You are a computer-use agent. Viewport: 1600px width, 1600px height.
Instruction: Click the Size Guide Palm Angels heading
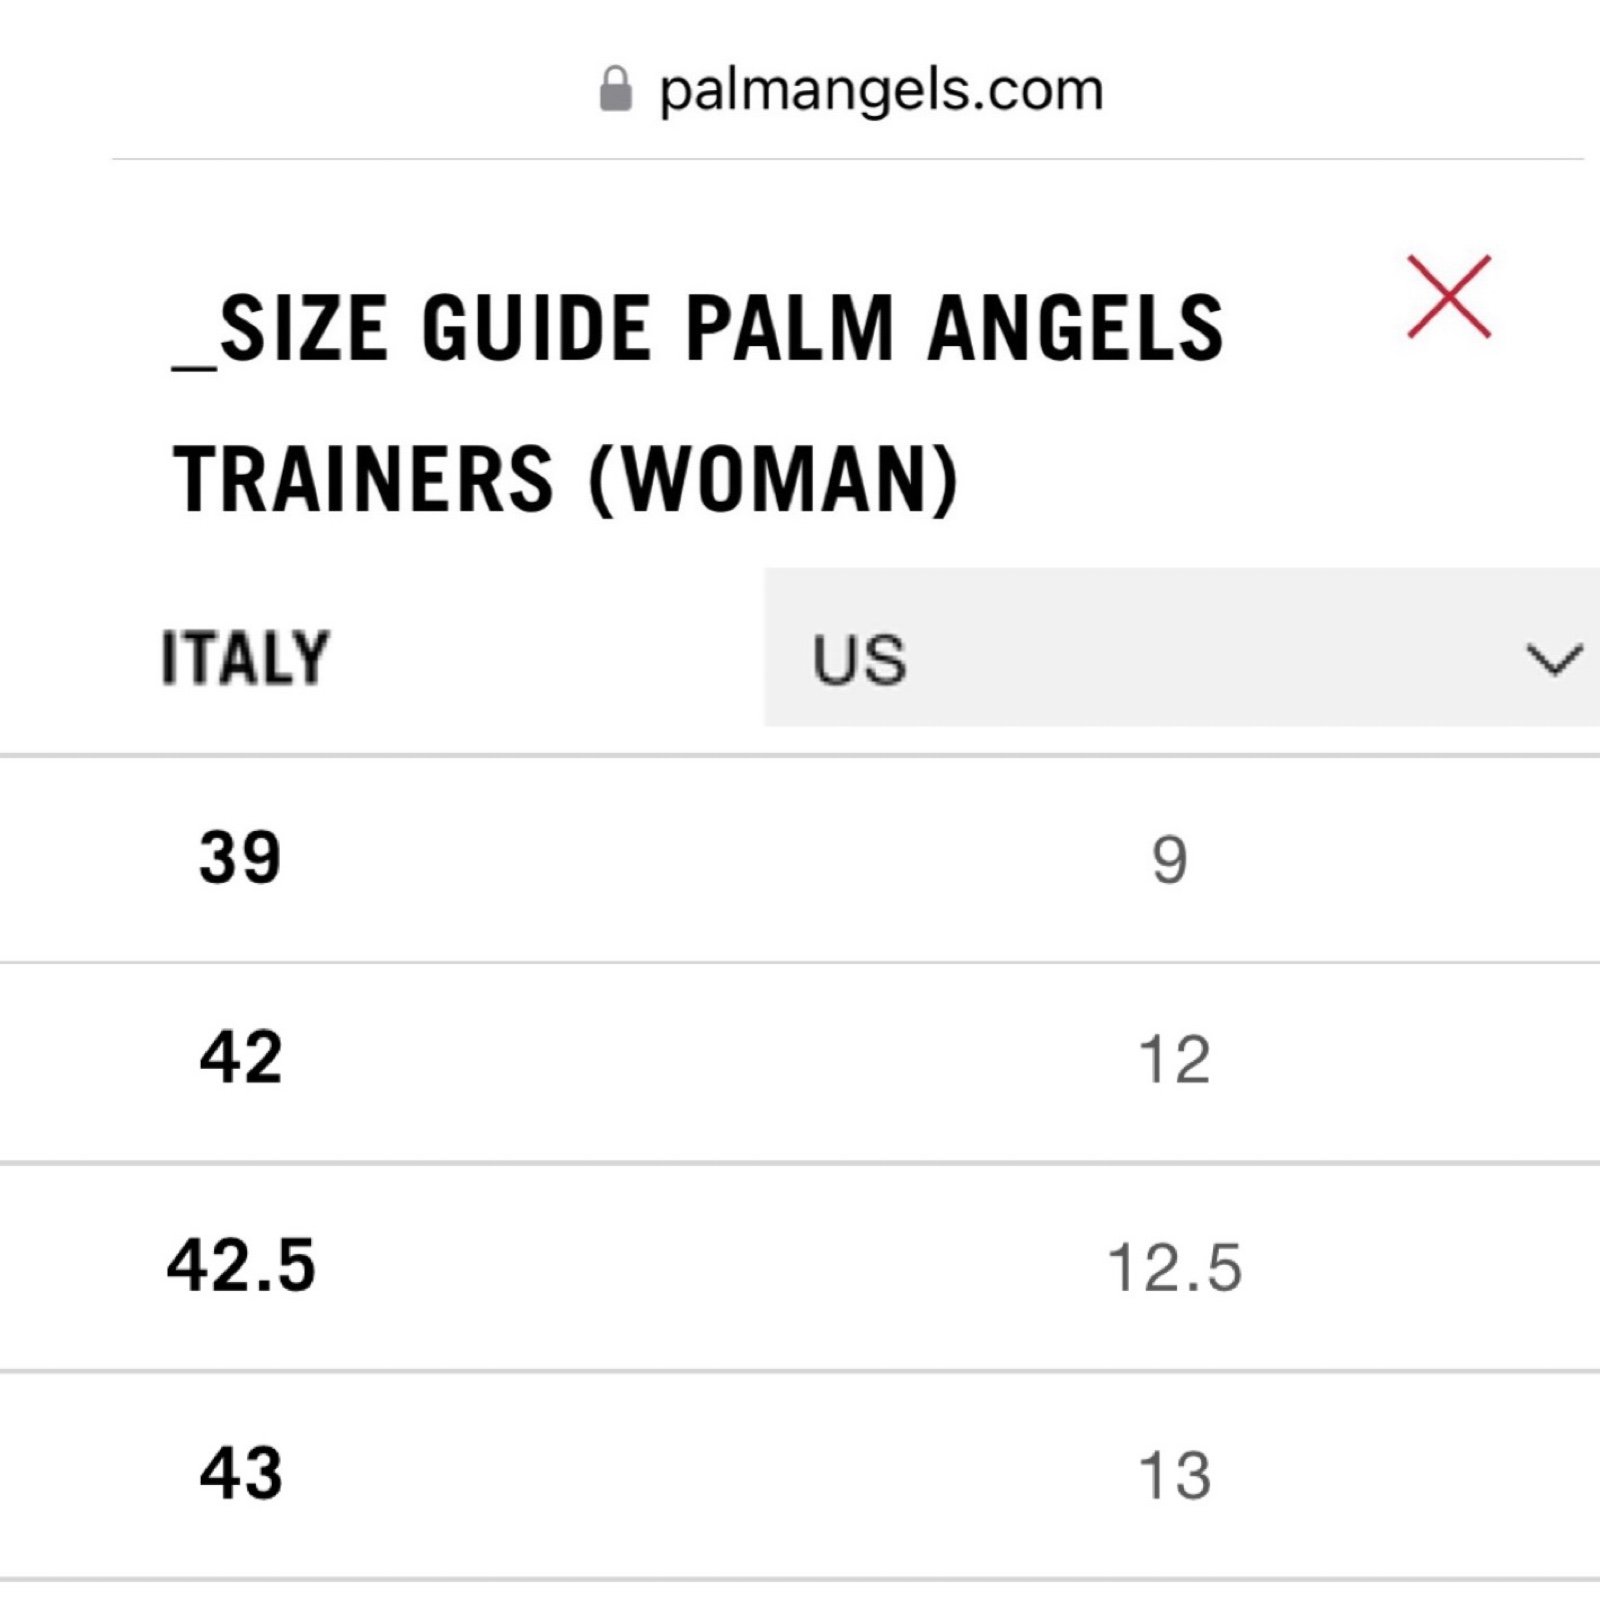(698, 328)
